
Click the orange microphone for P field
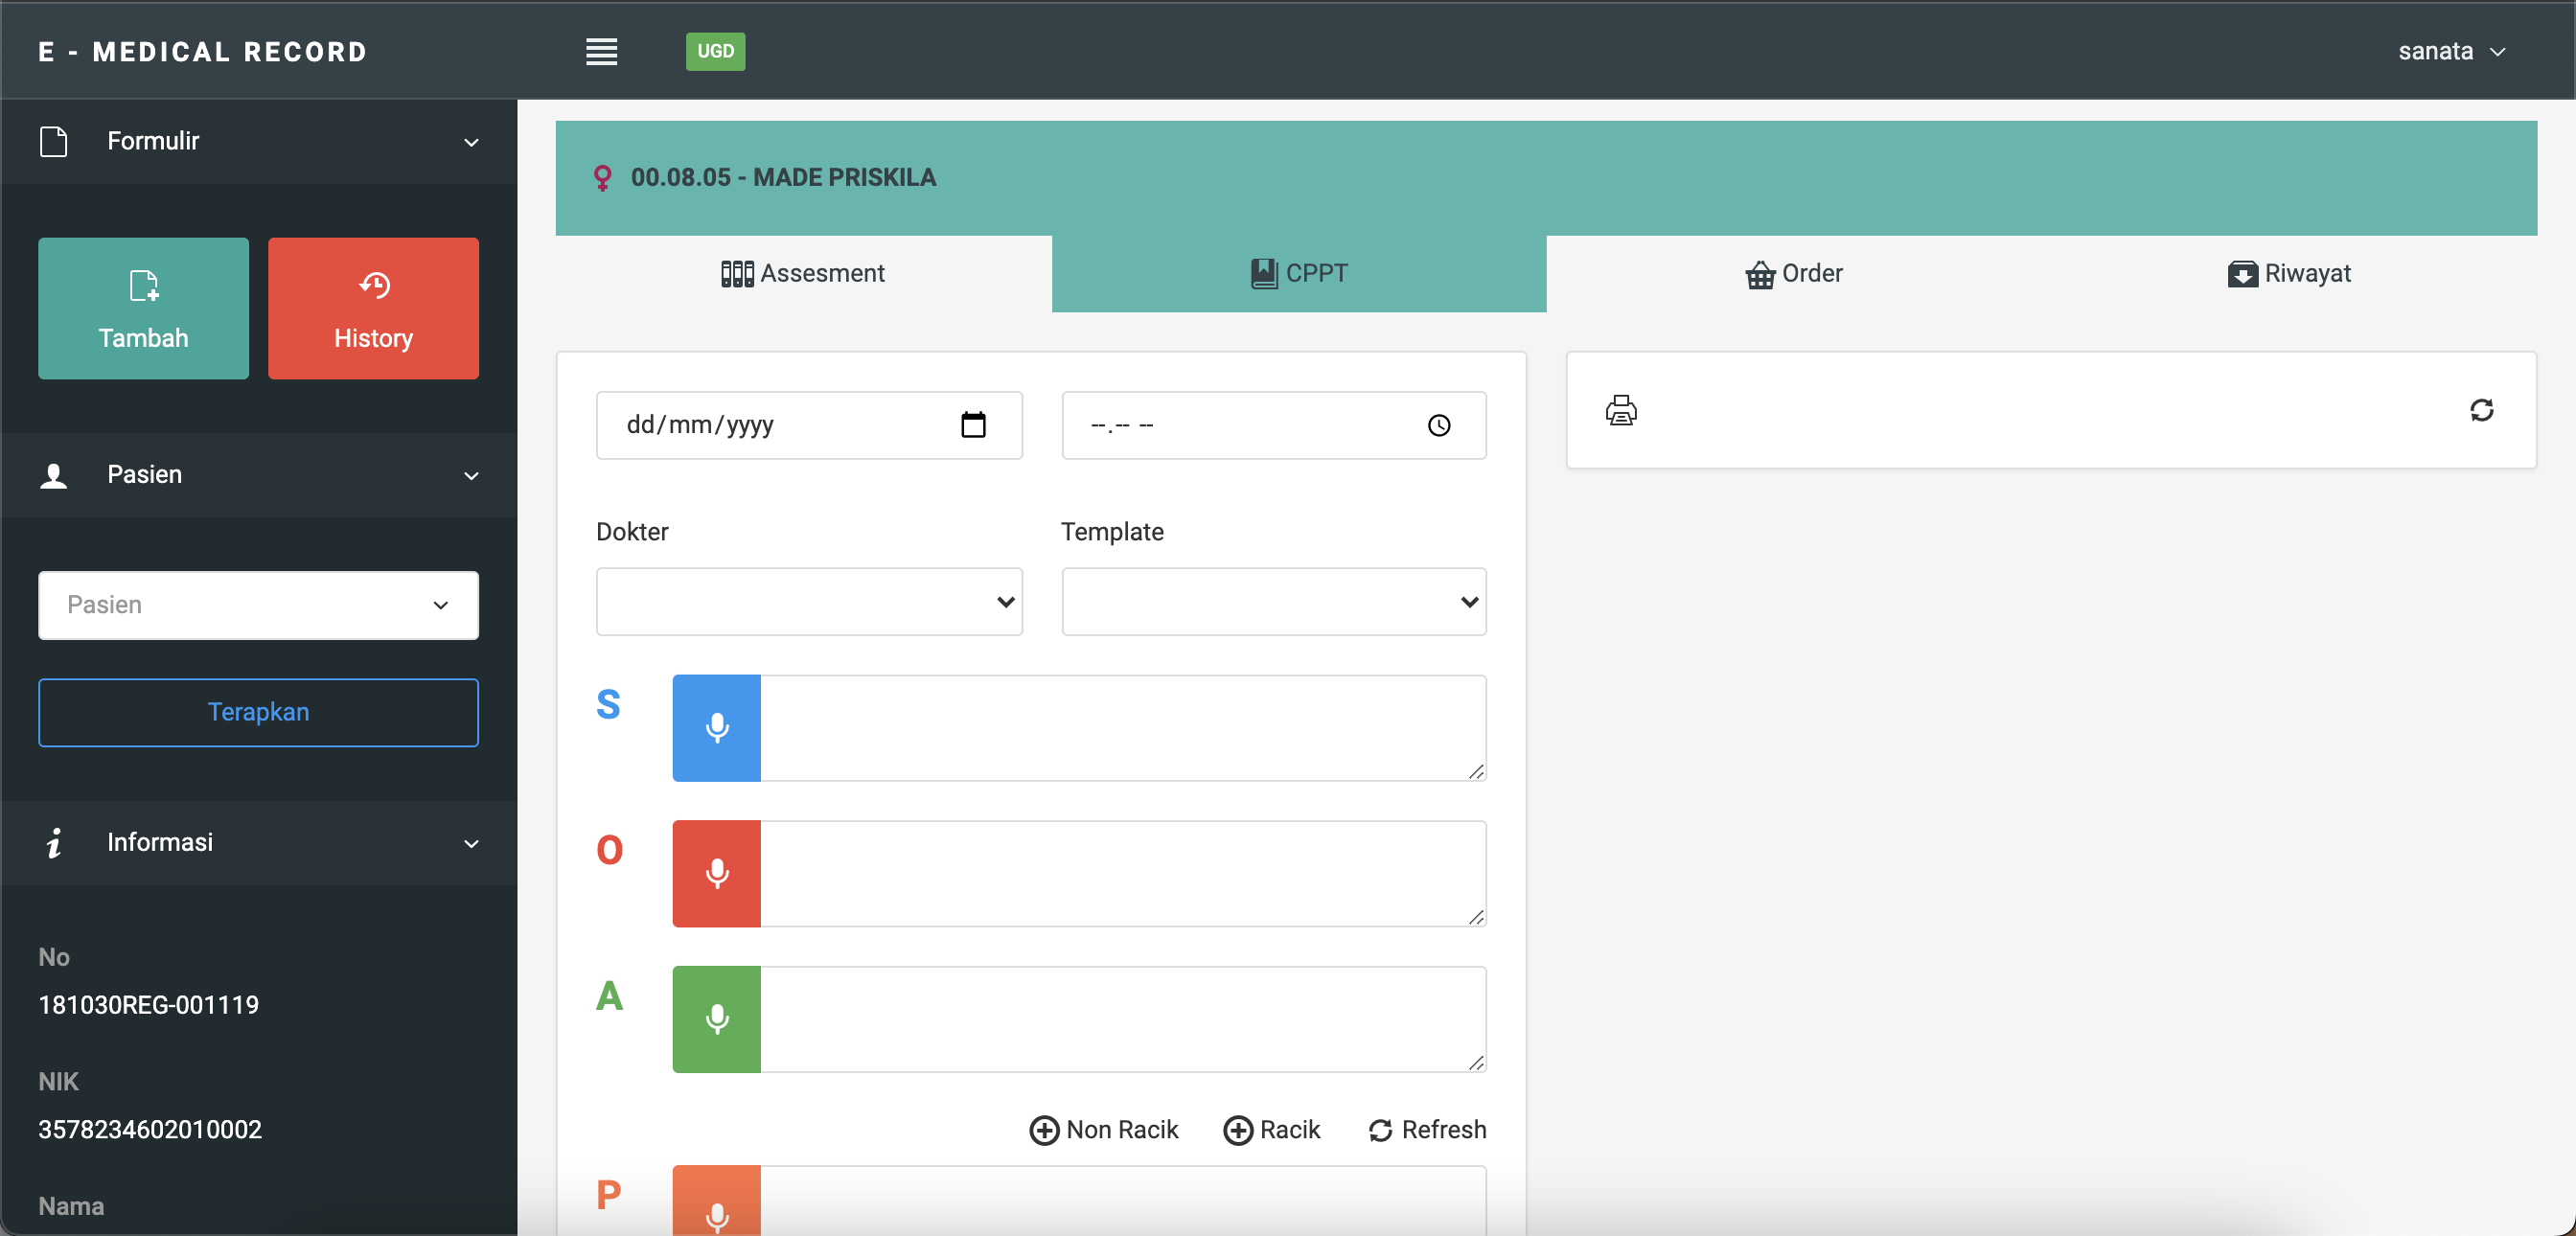(716, 1208)
